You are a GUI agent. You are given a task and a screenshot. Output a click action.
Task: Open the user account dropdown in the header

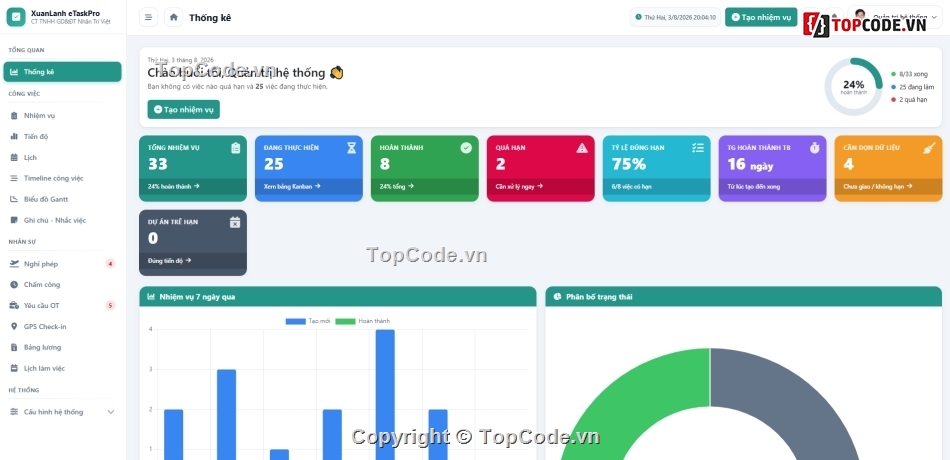(x=895, y=17)
